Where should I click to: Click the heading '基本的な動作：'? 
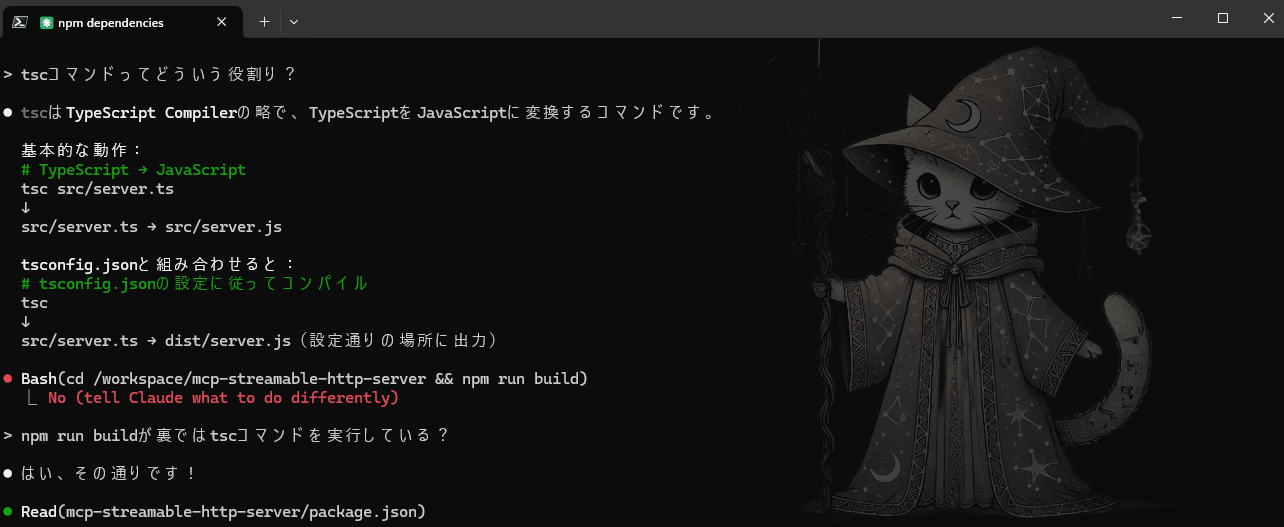(83, 151)
